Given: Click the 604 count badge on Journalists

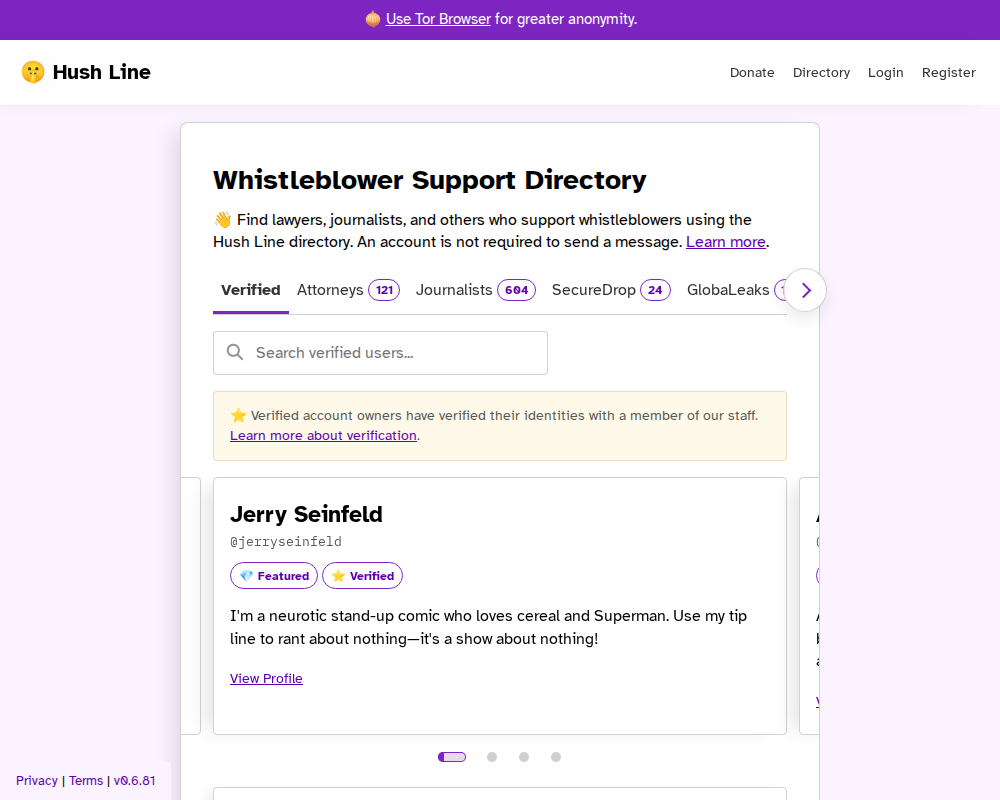Looking at the screenshot, I should coord(517,290).
